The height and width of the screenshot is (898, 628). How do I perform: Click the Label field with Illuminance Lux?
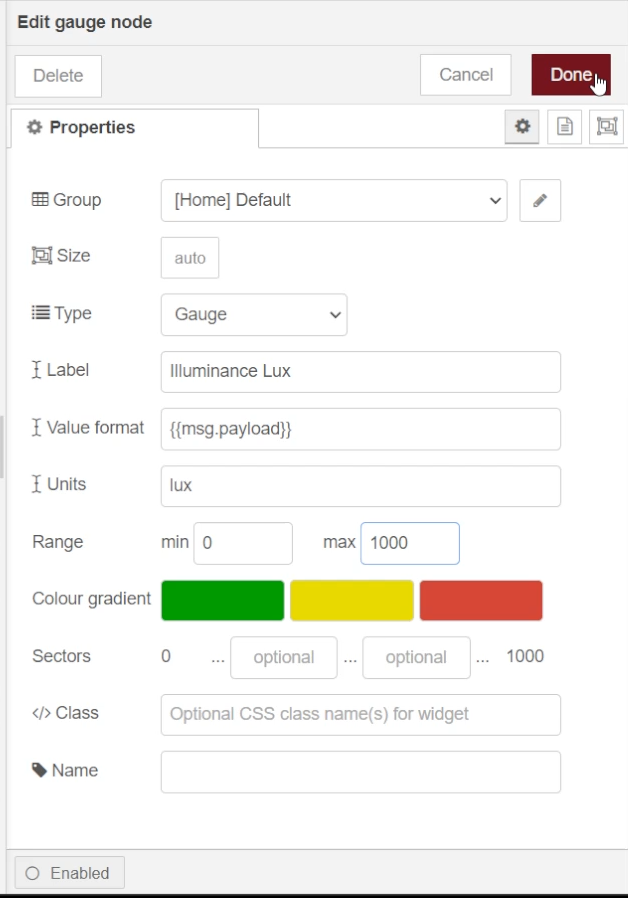[360, 371]
